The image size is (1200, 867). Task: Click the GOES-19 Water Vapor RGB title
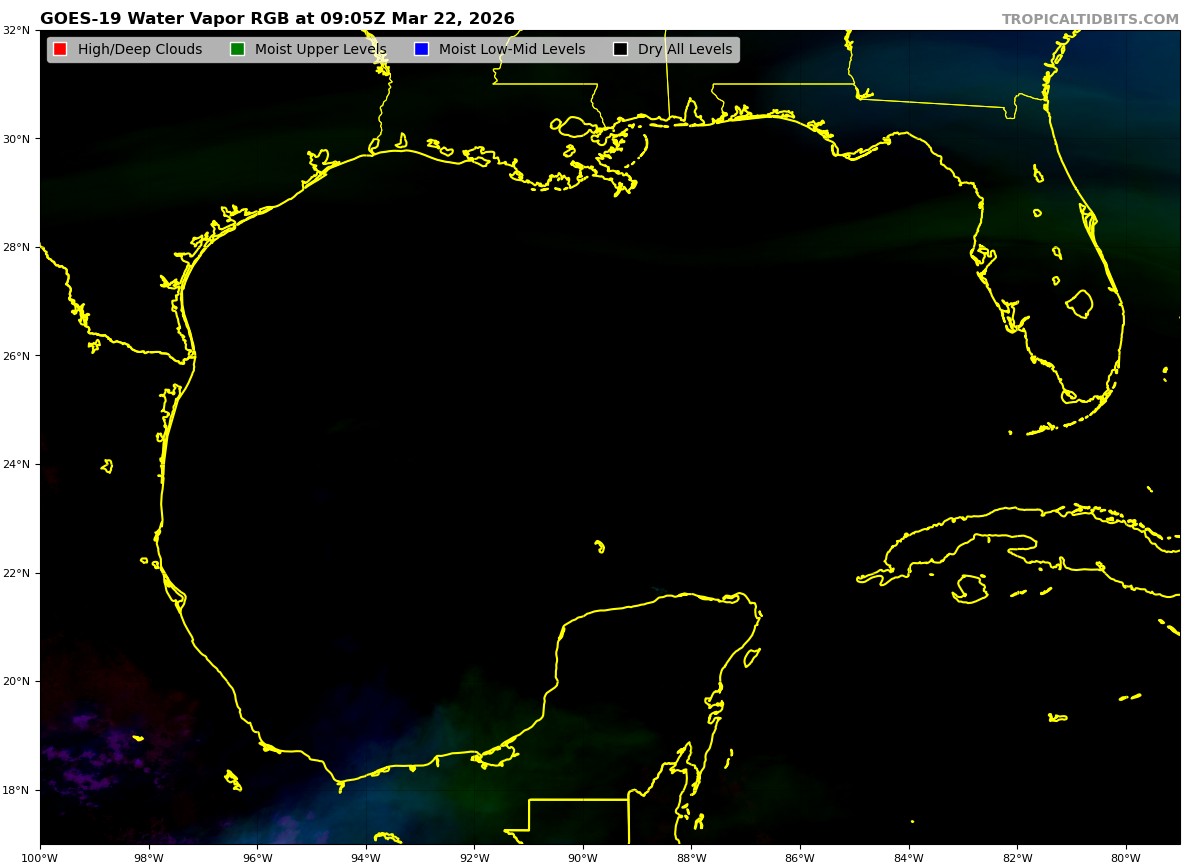[277, 19]
